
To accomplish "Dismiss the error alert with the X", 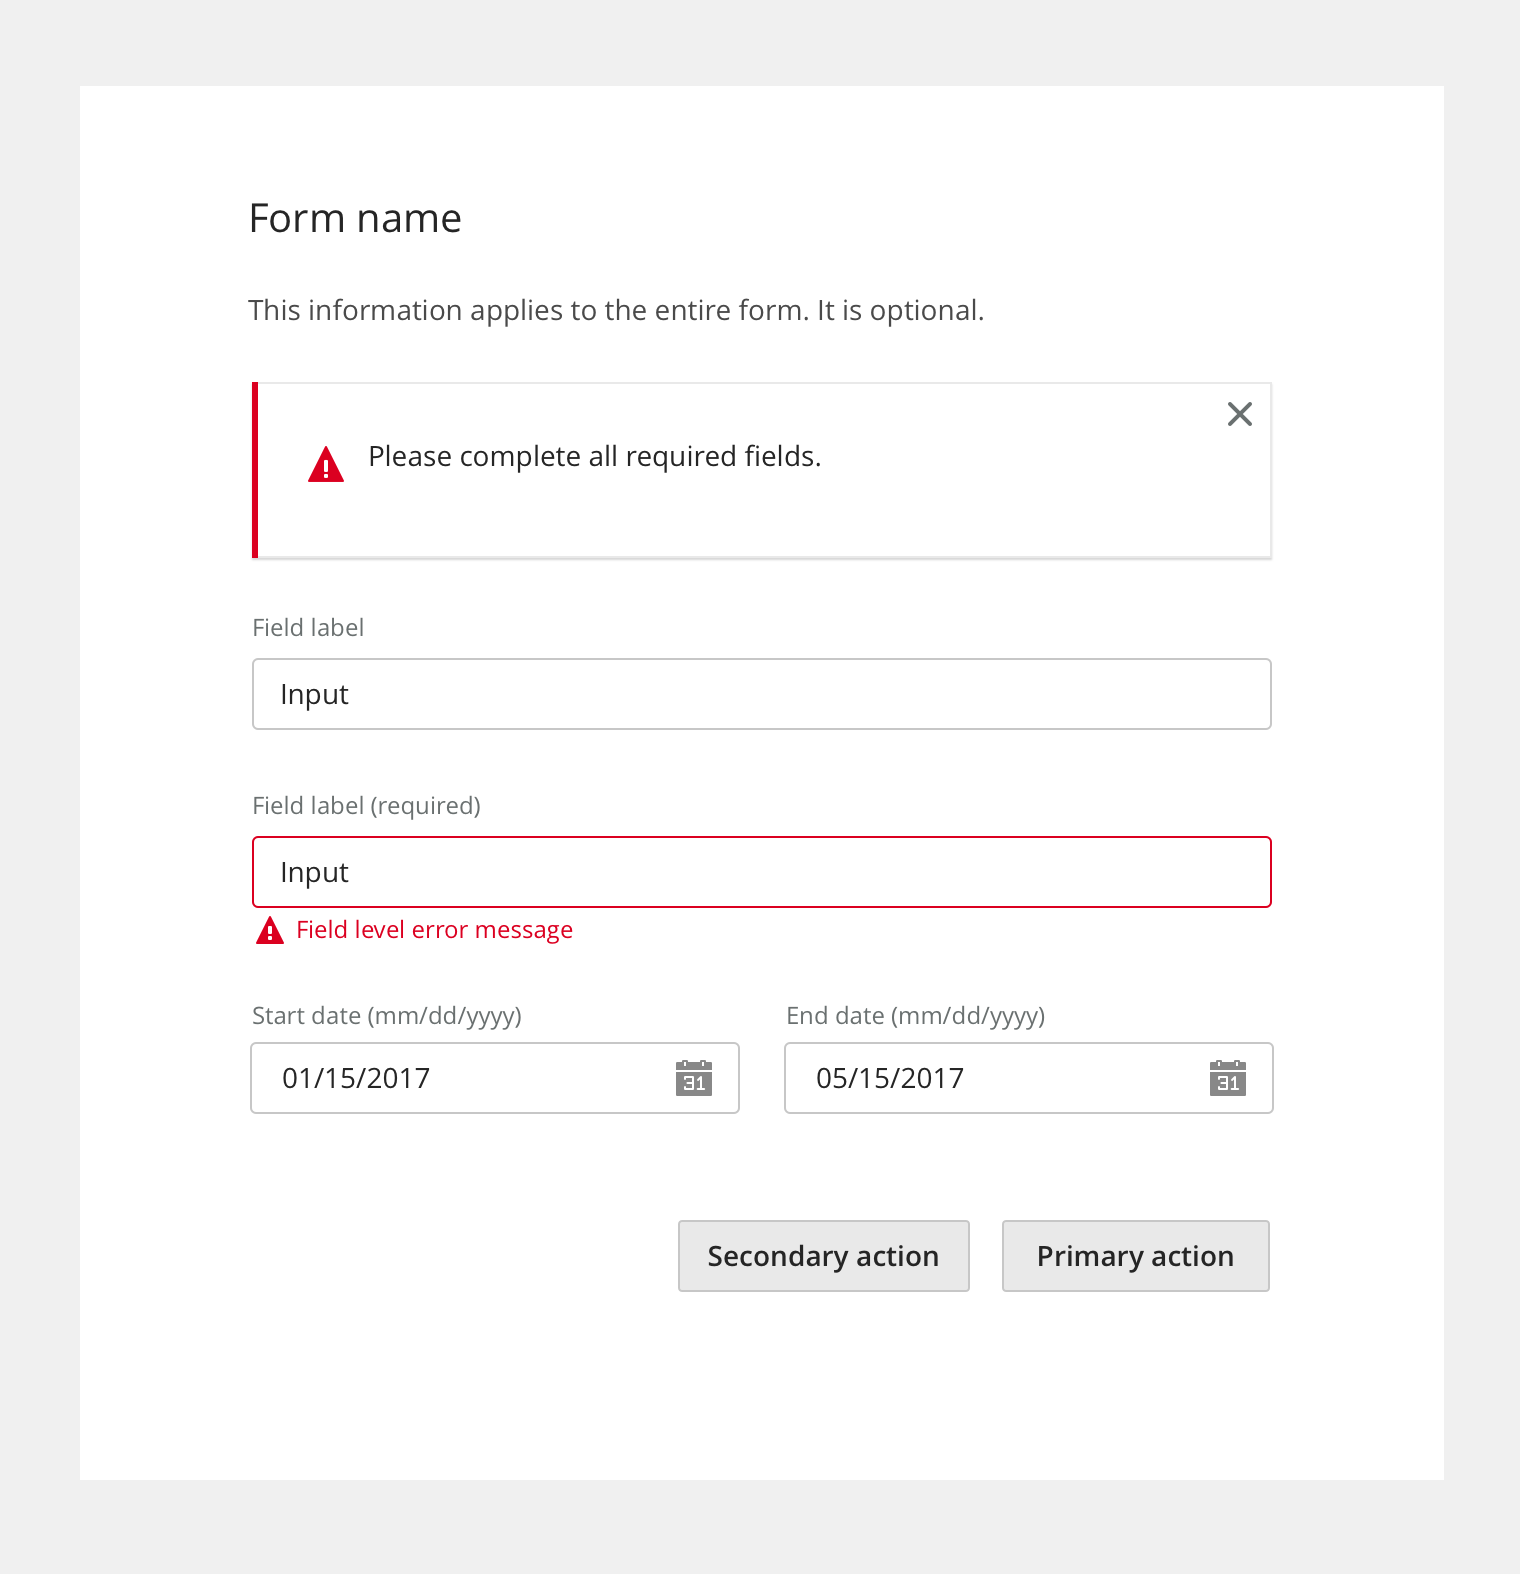I will (x=1239, y=414).
